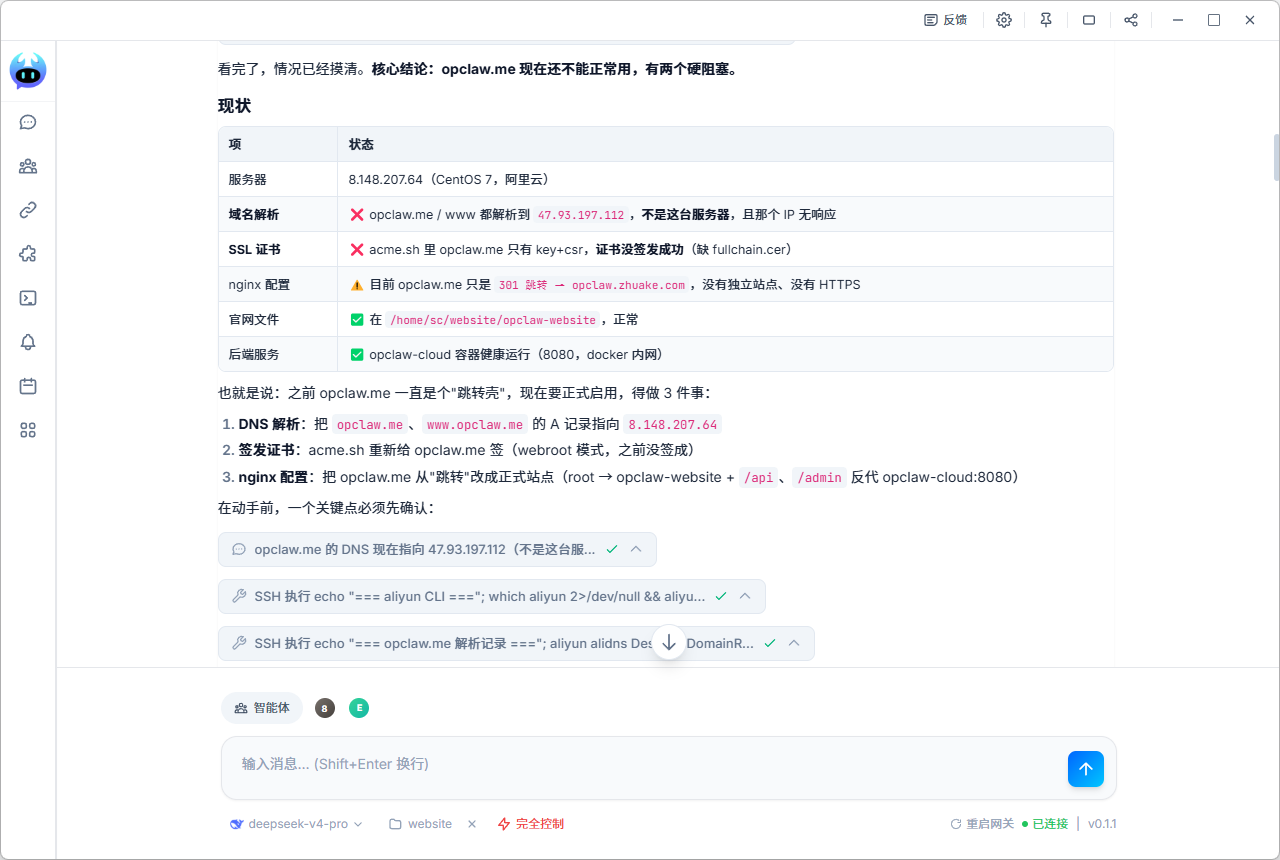Collapse the aliyun CLI SSH block

[744, 596]
